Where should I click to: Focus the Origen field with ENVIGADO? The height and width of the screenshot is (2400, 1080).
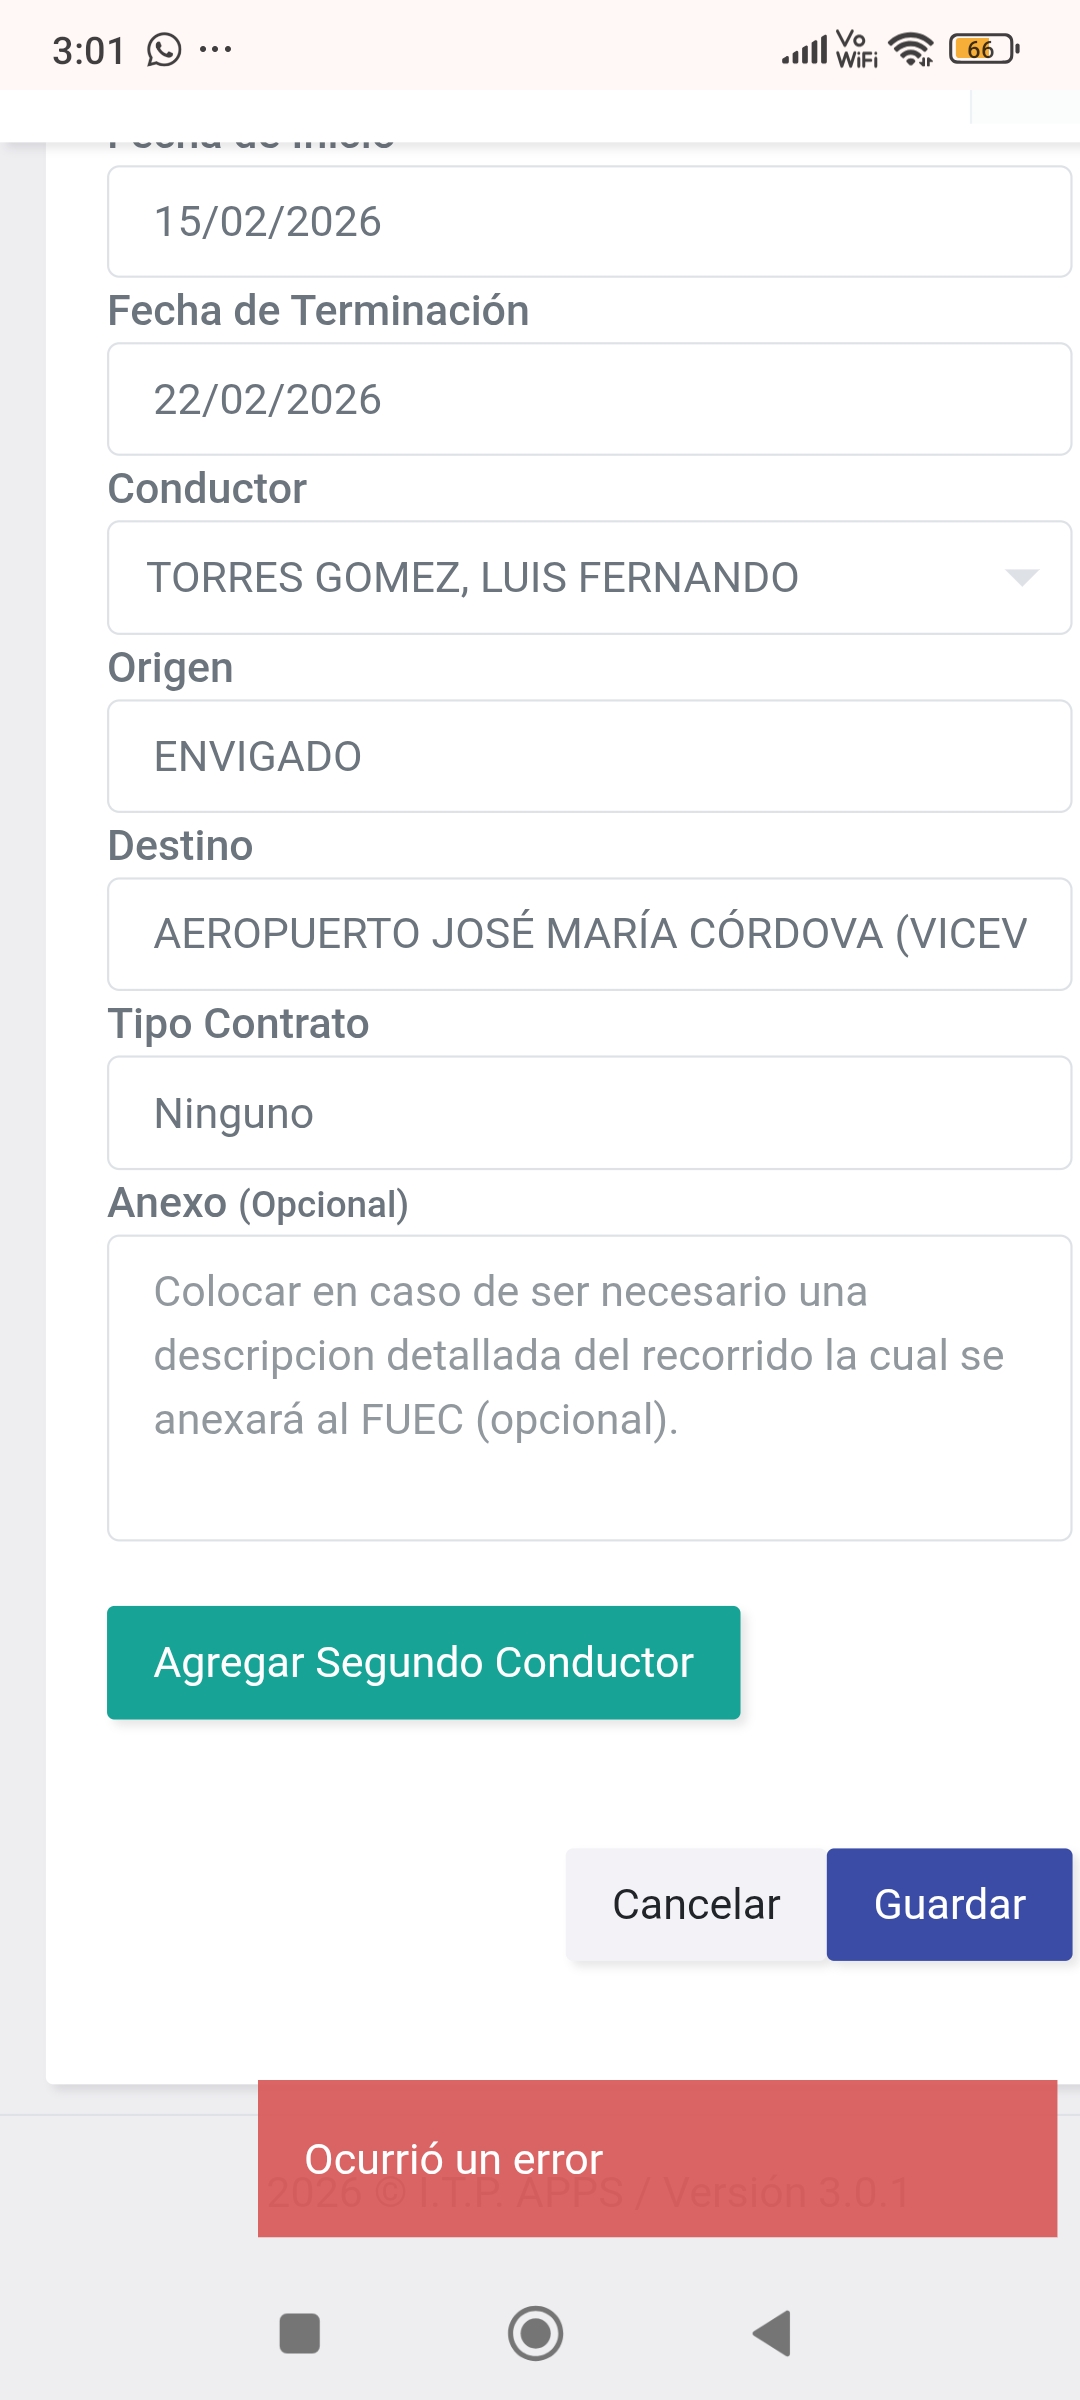coord(589,756)
